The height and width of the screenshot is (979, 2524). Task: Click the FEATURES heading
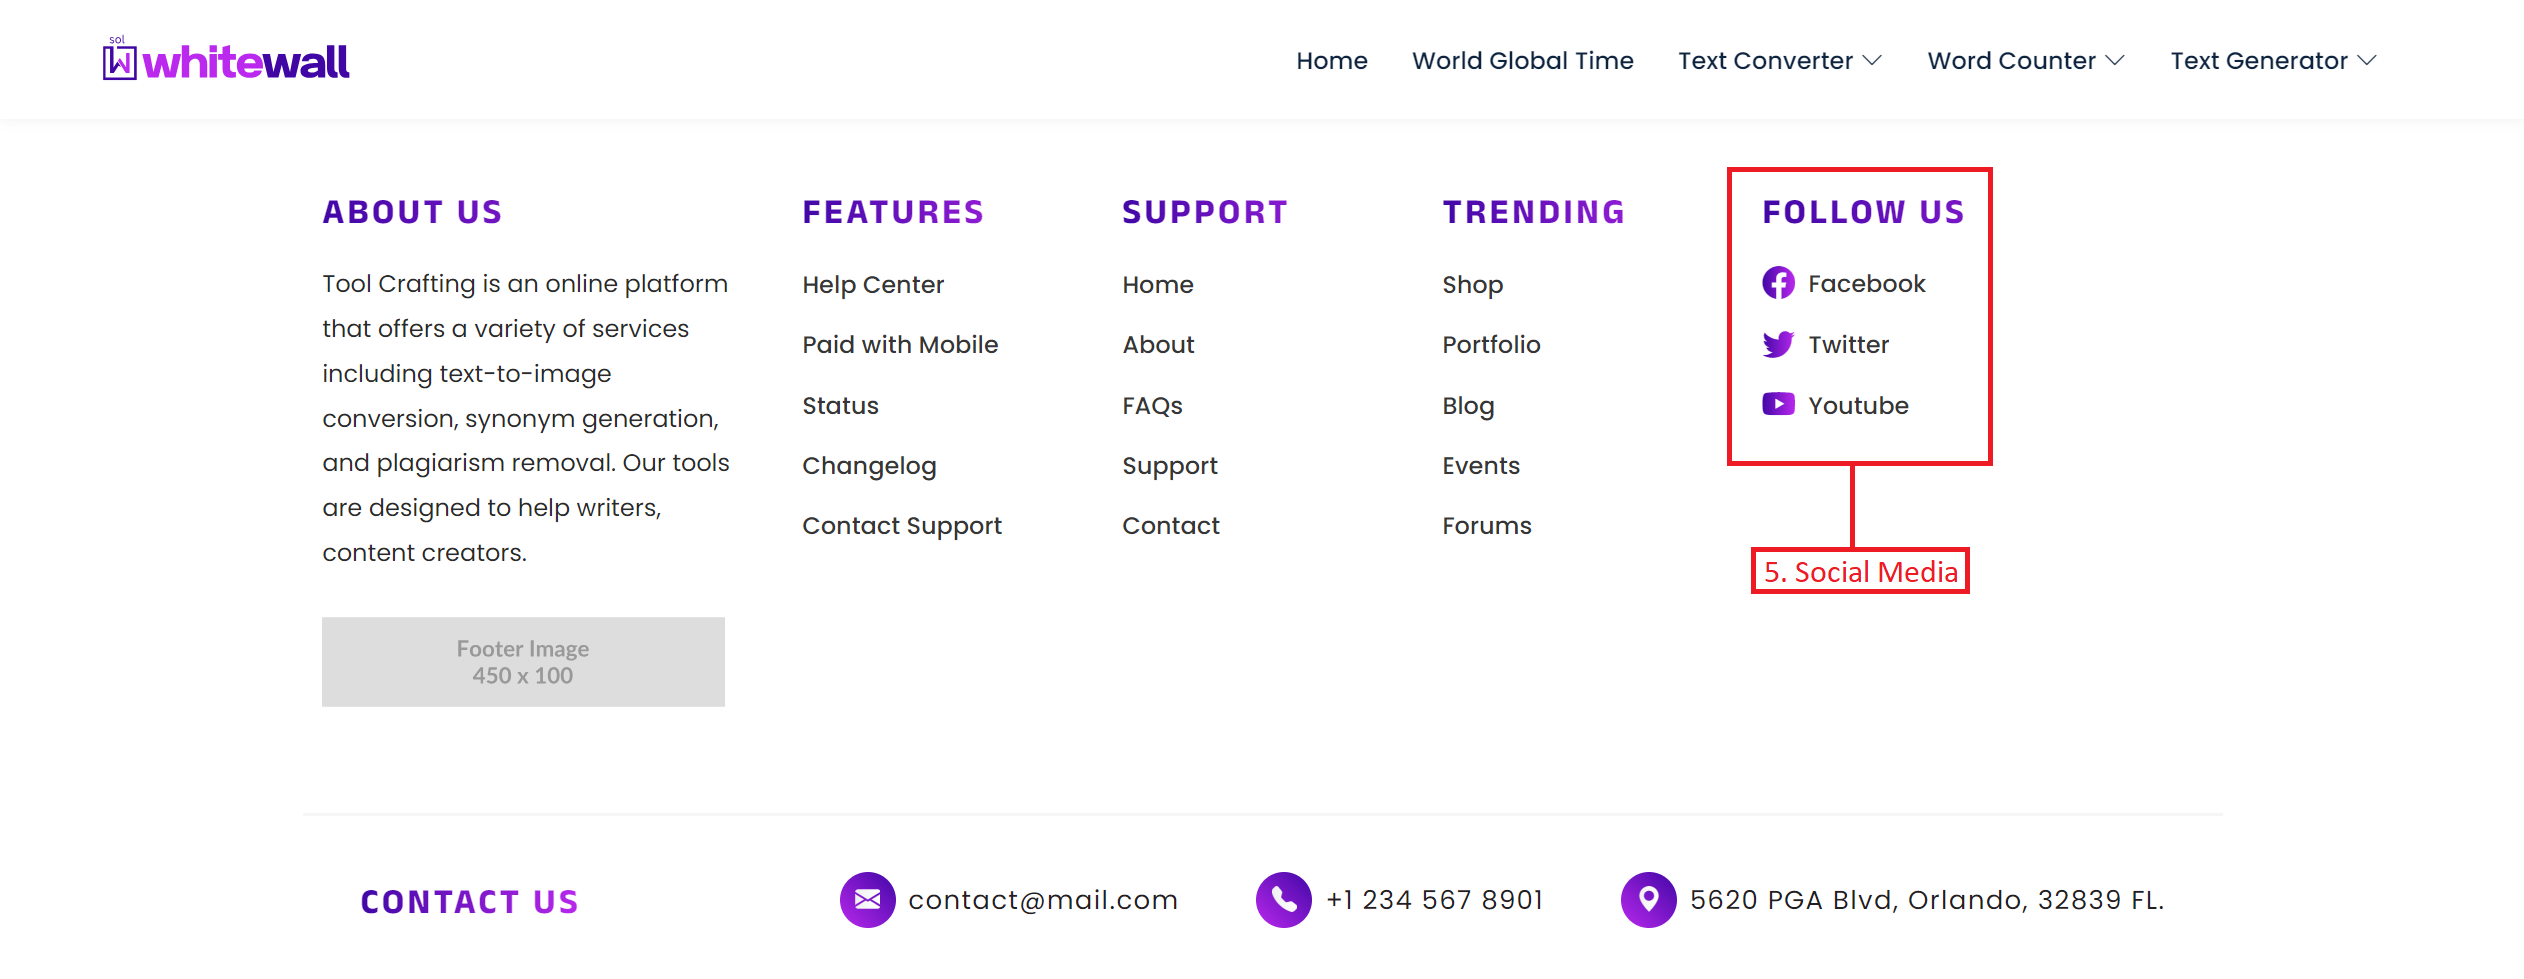893,212
